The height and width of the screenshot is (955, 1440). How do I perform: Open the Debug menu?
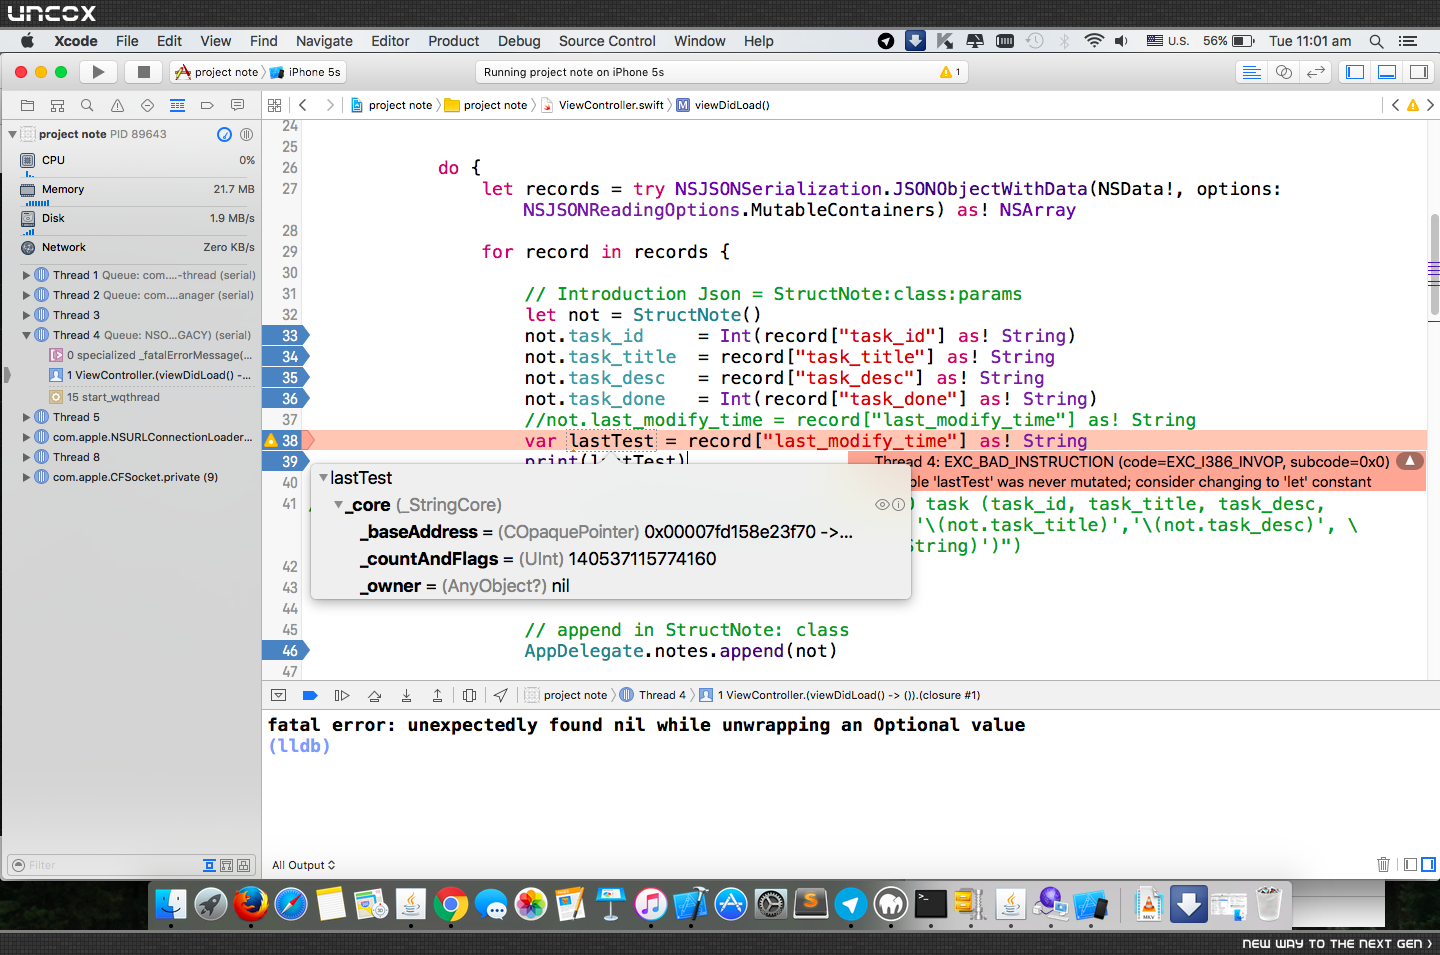coord(519,41)
